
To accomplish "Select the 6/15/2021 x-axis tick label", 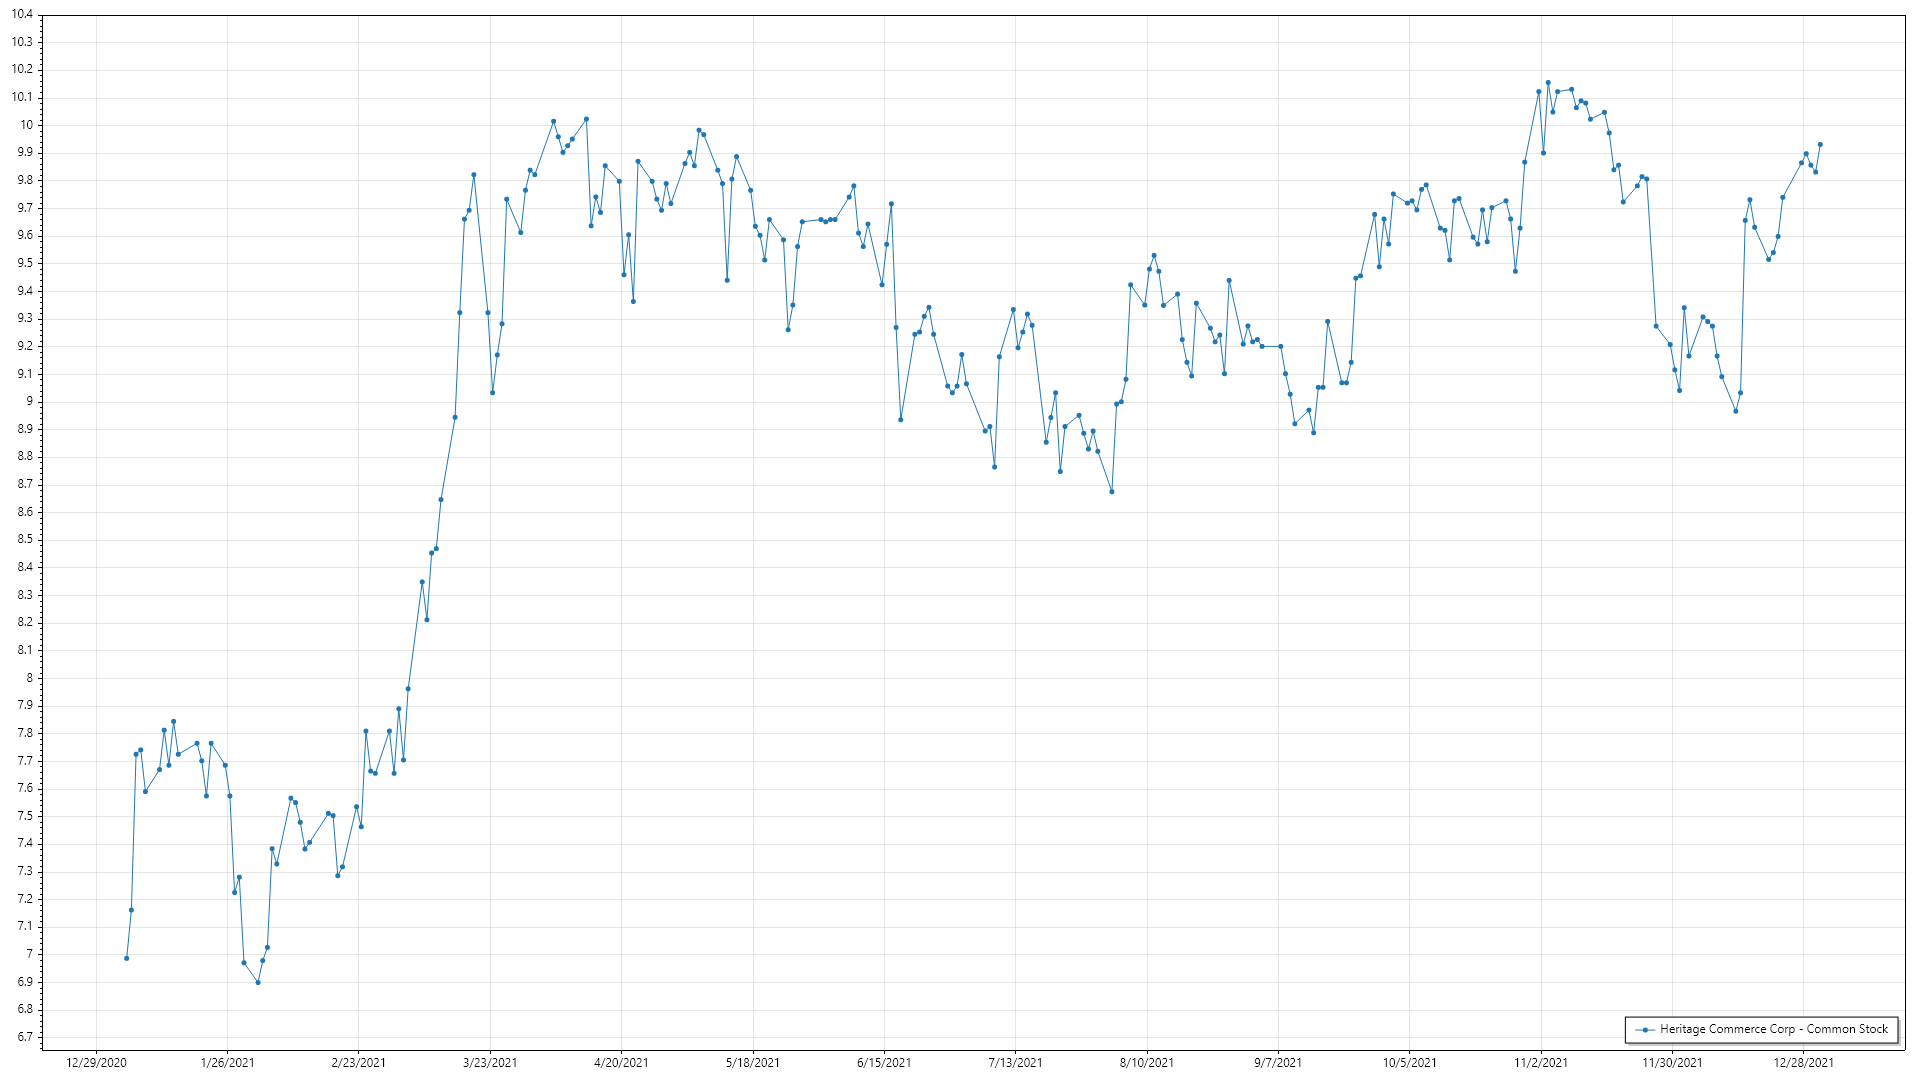I will tap(884, 1062).
